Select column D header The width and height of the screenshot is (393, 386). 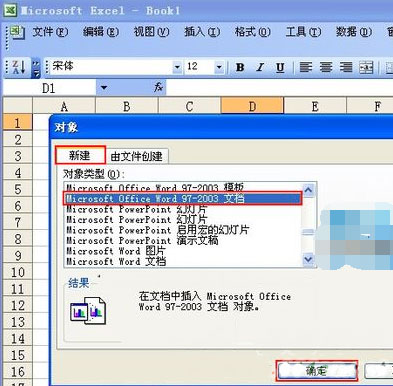click(x=252, y=106)
